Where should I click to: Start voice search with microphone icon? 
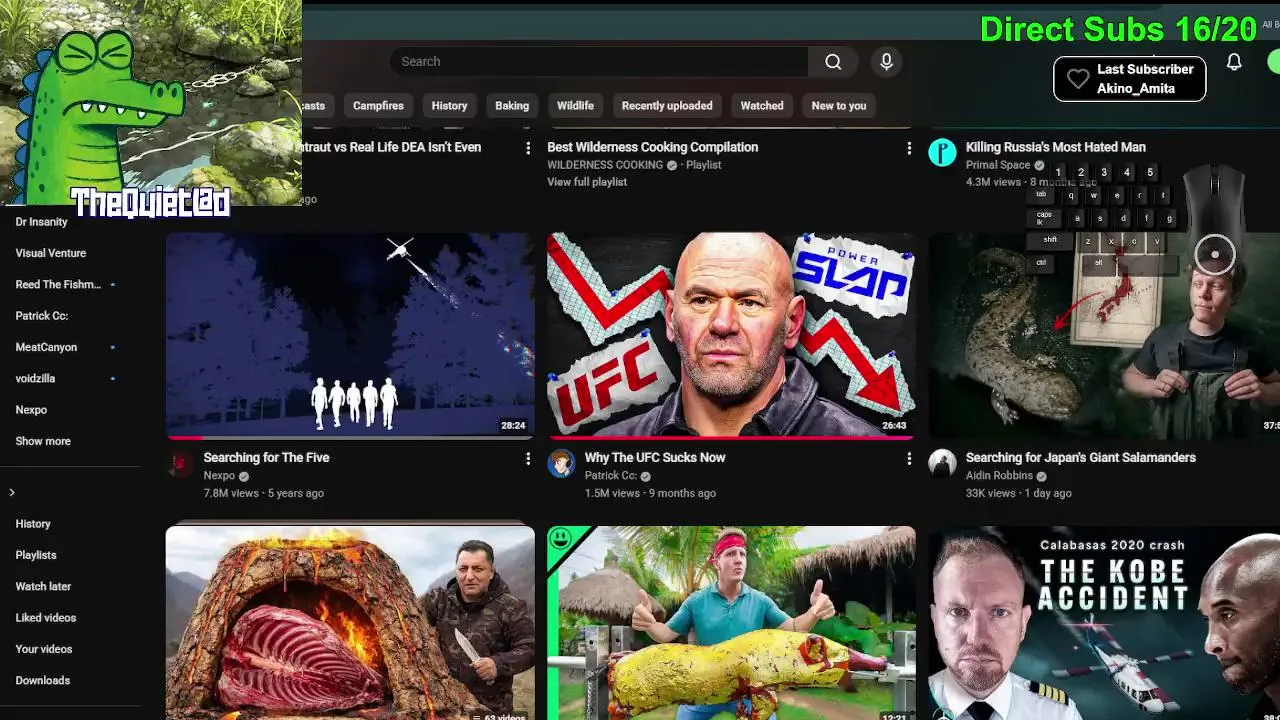[886, 62]
